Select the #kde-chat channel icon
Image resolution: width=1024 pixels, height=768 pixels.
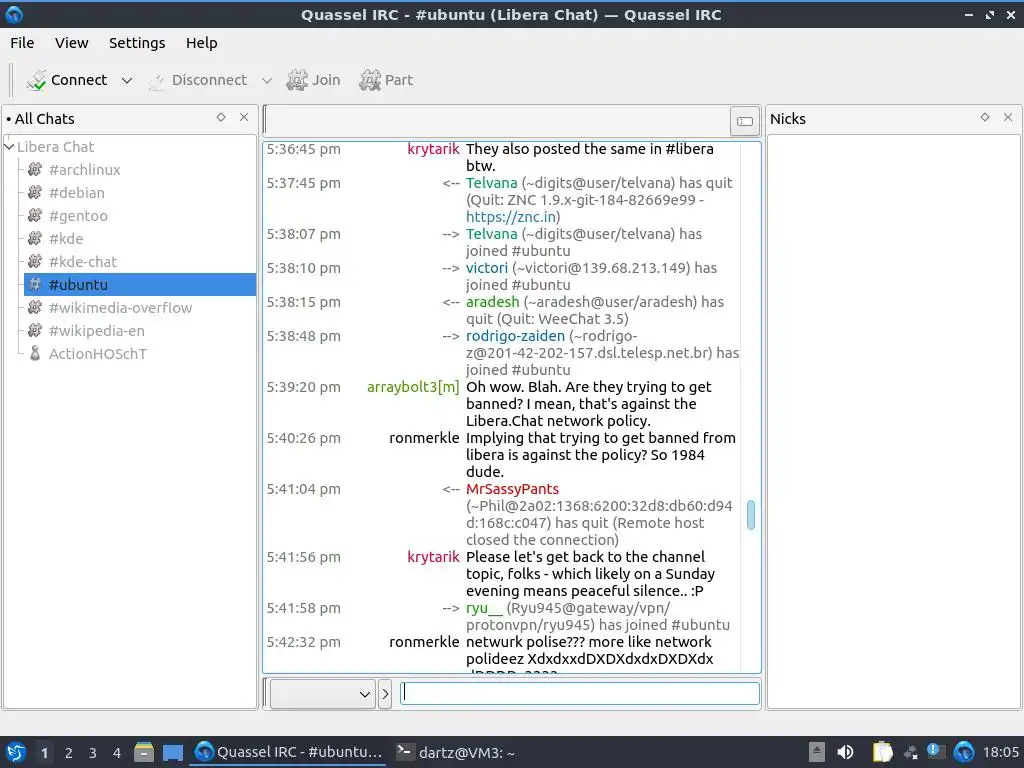tap(35, 261)
